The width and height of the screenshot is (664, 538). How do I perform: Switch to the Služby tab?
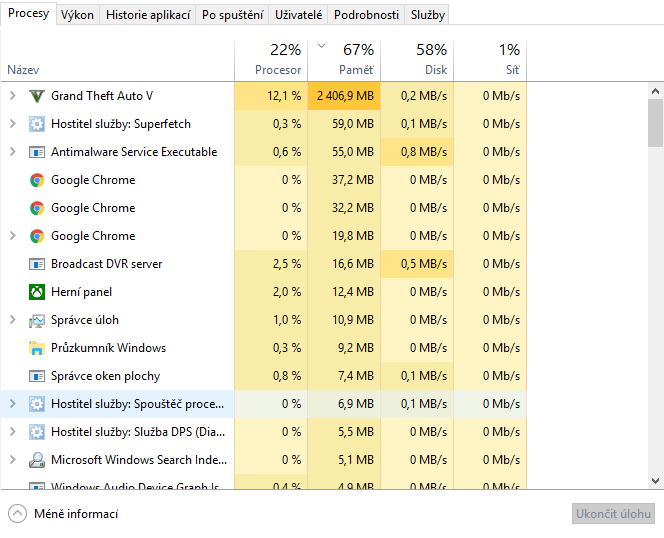point(428,15)
